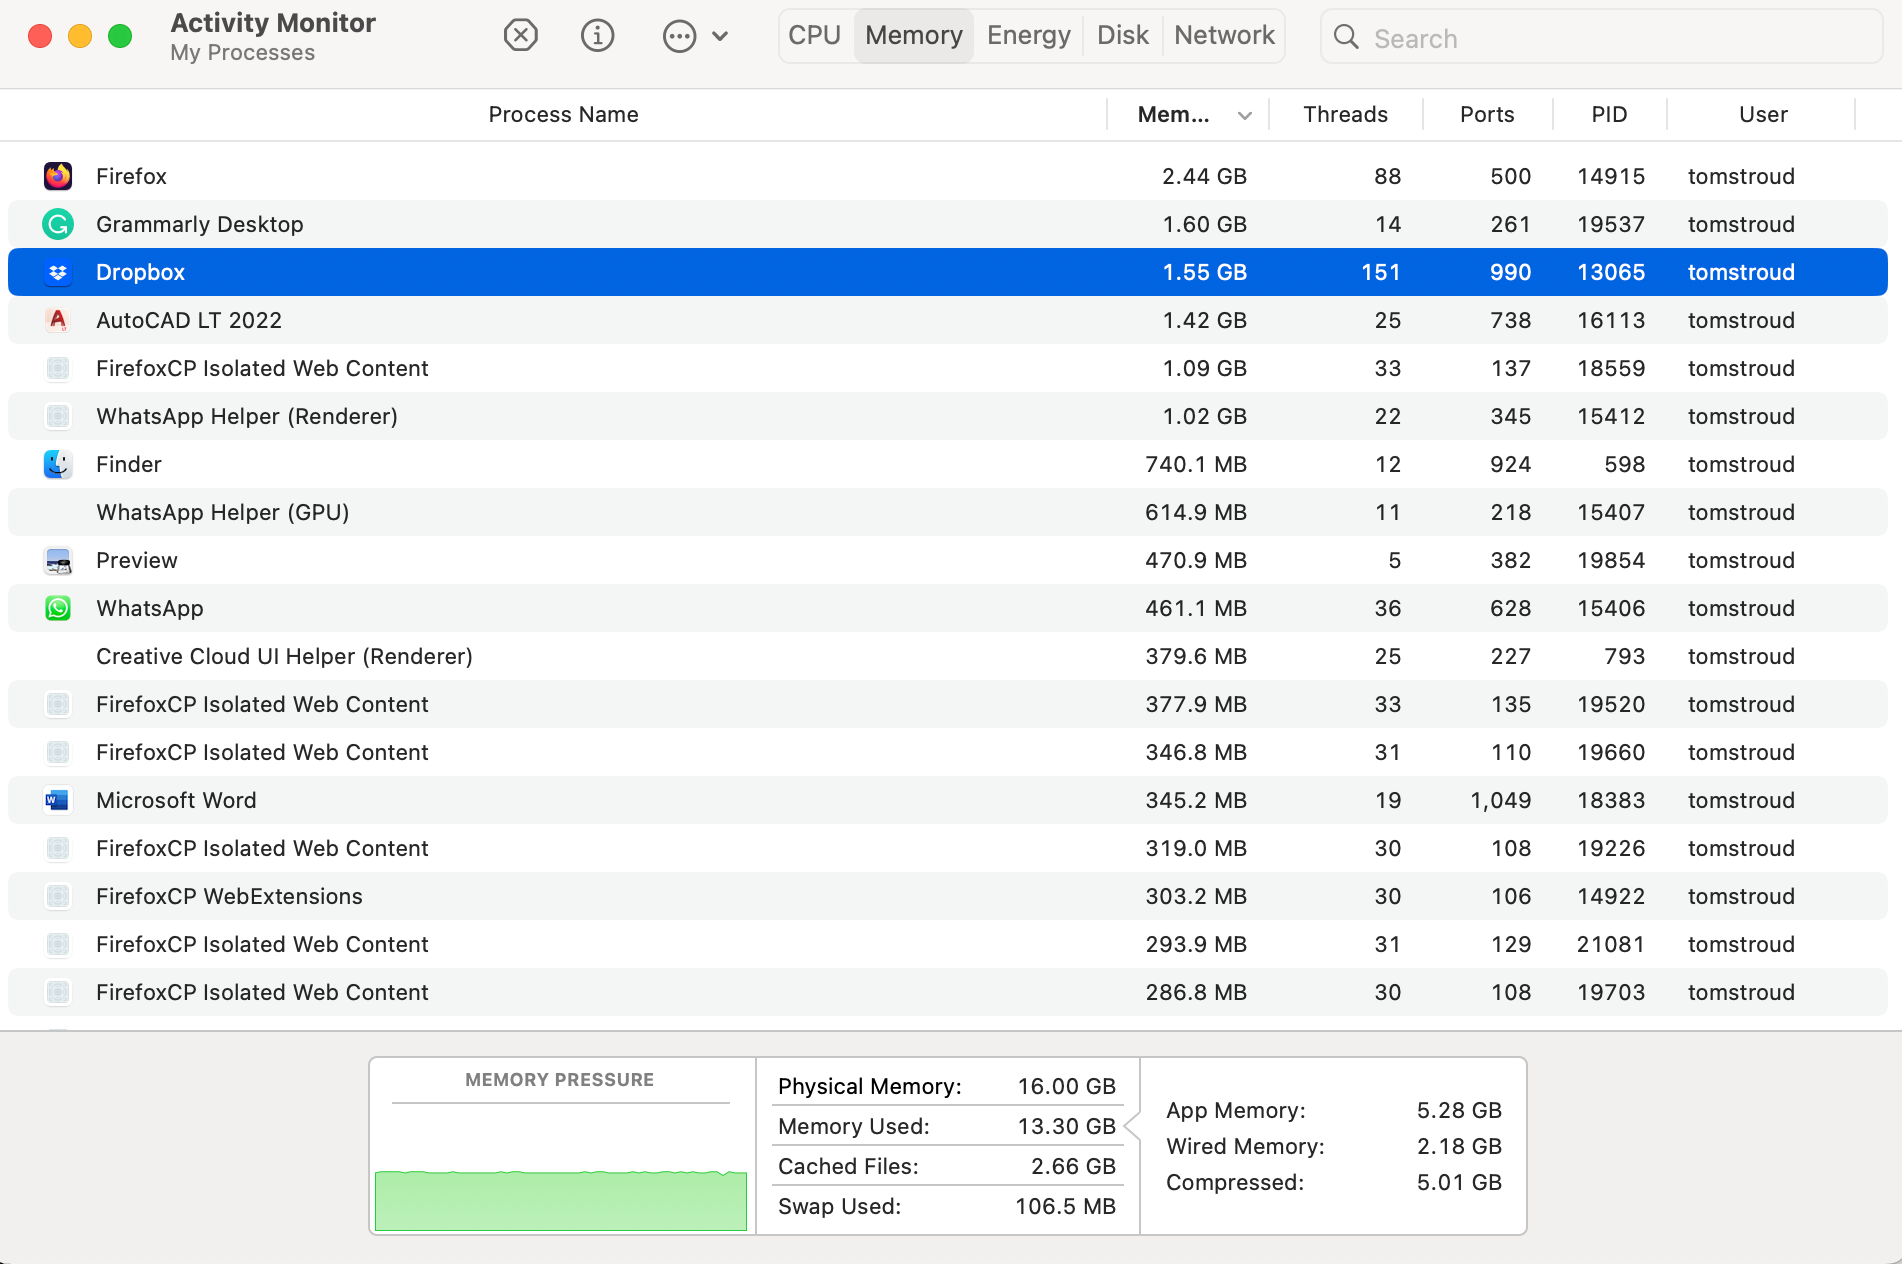Image resolution: width=1902 pixels, height=1264 pixels.
Task: Click the Preview 470.9 MB value
Action: (1195, 560)
